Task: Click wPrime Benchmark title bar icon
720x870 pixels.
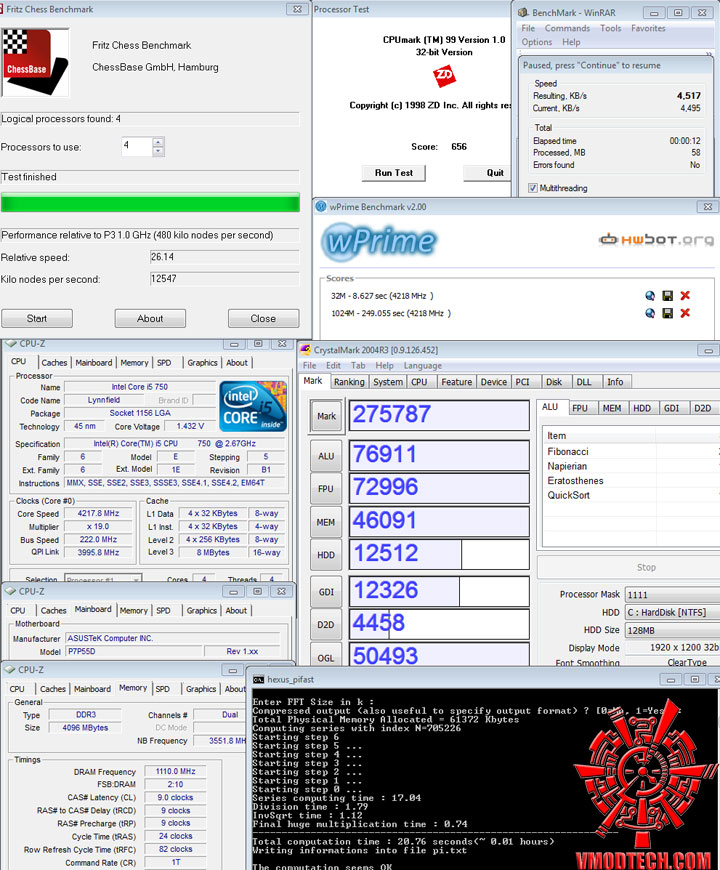Action: (321, 206)
